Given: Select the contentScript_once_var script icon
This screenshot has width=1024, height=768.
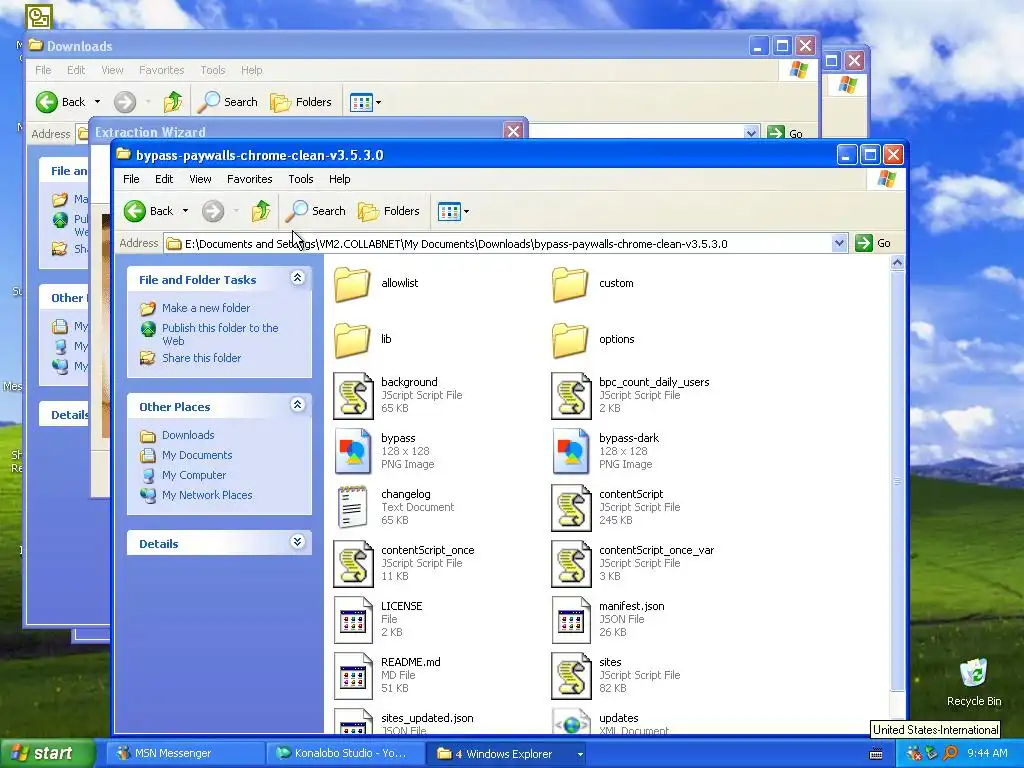Looking at the screenshot, I should pos(571,564).
